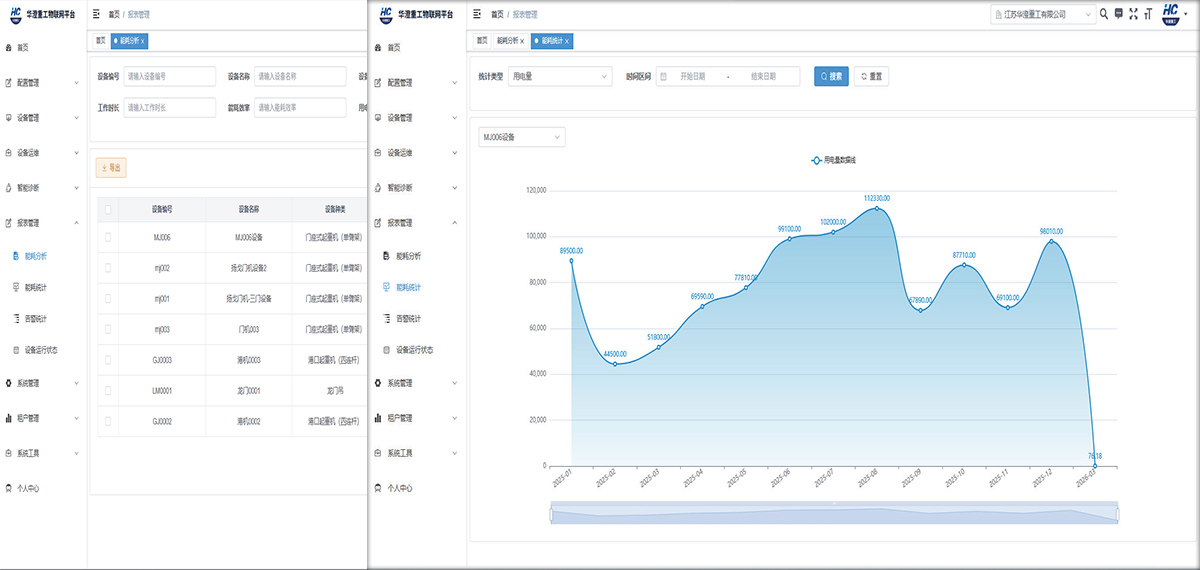This screenshot has width=1200, height=570.
Task: Open 设备运行状态 in right window sidebar
Action: point(414,350)
